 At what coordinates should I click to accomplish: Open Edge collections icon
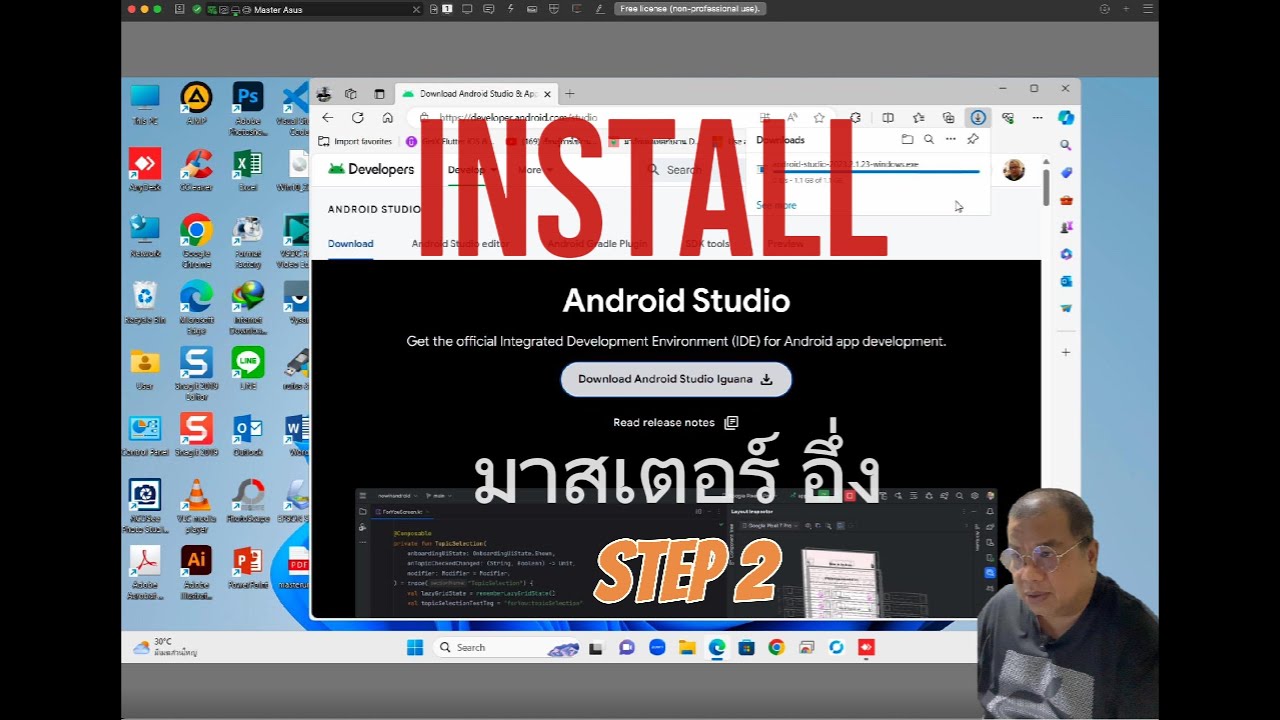(x=948, y=117)
